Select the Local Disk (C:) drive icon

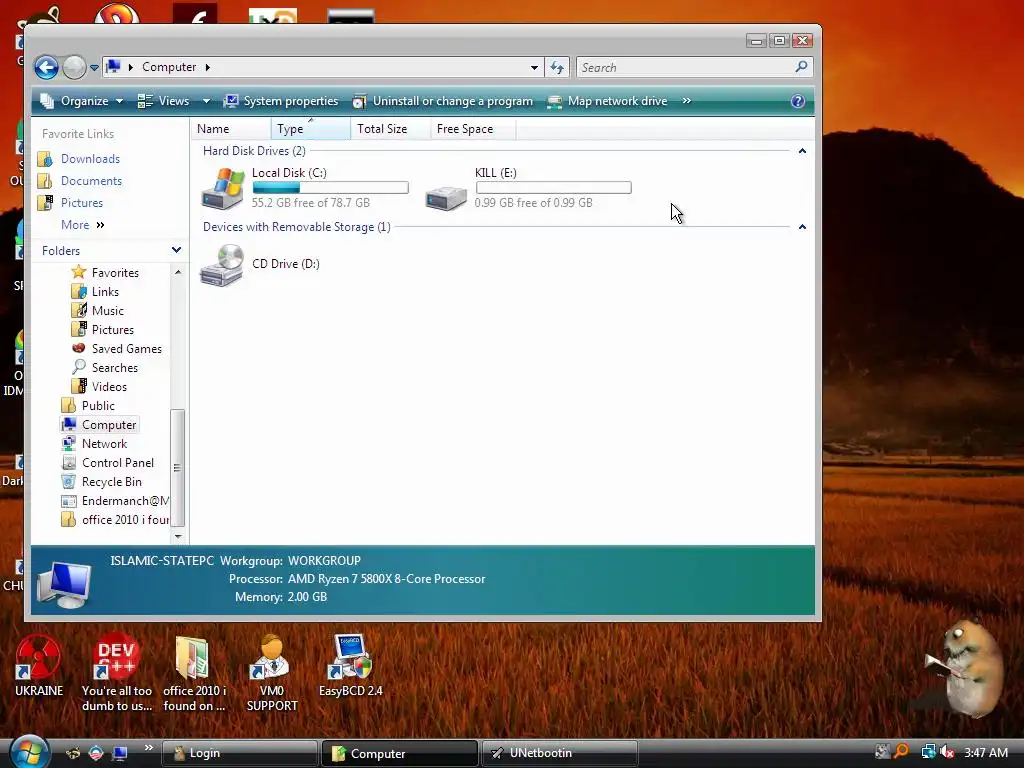click(x=223, y=188)
